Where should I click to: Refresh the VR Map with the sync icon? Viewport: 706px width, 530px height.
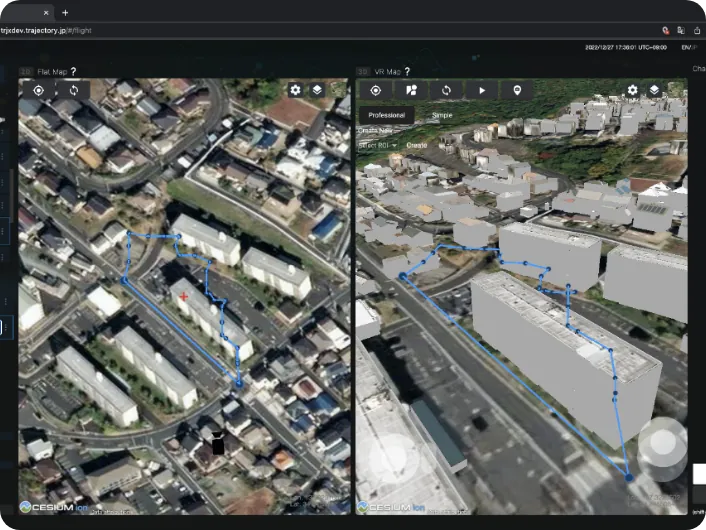pos(446,91)
